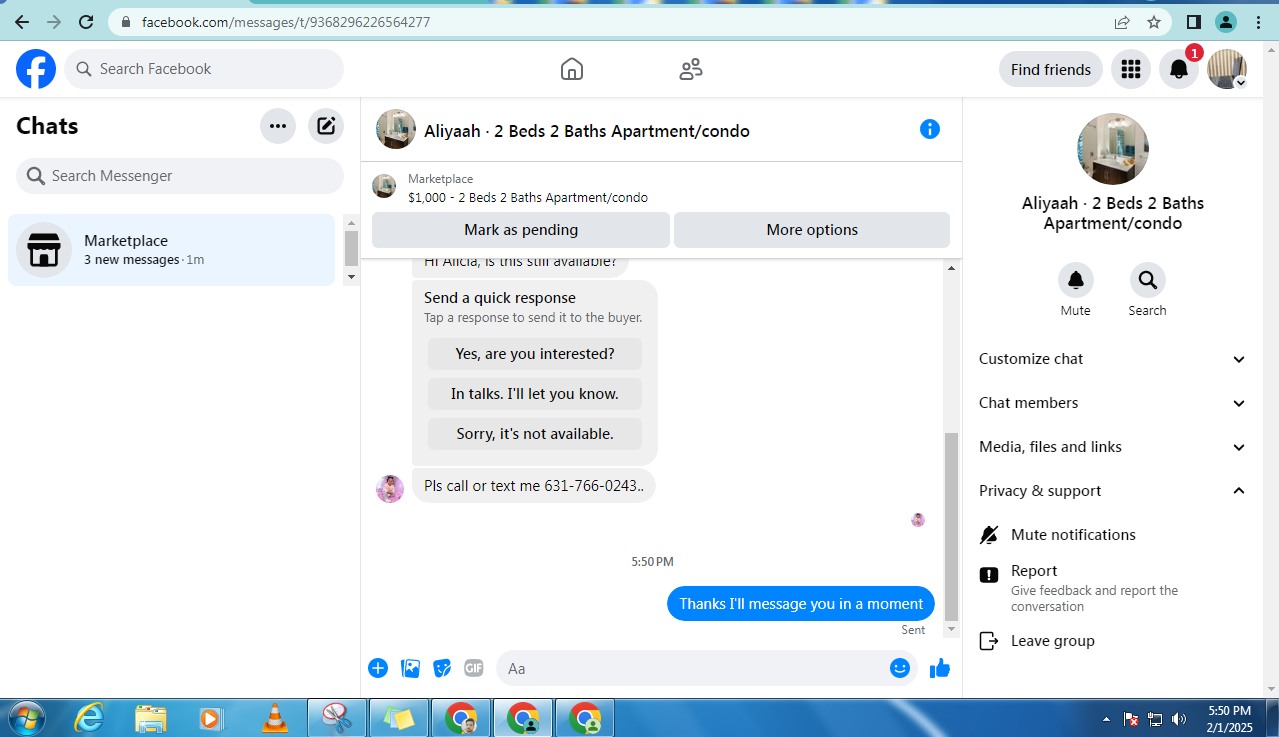Open Internet Explorer from taskbar
Image resolution: width=1279 pixels, height=737 pixels.
tap(89, 718)
